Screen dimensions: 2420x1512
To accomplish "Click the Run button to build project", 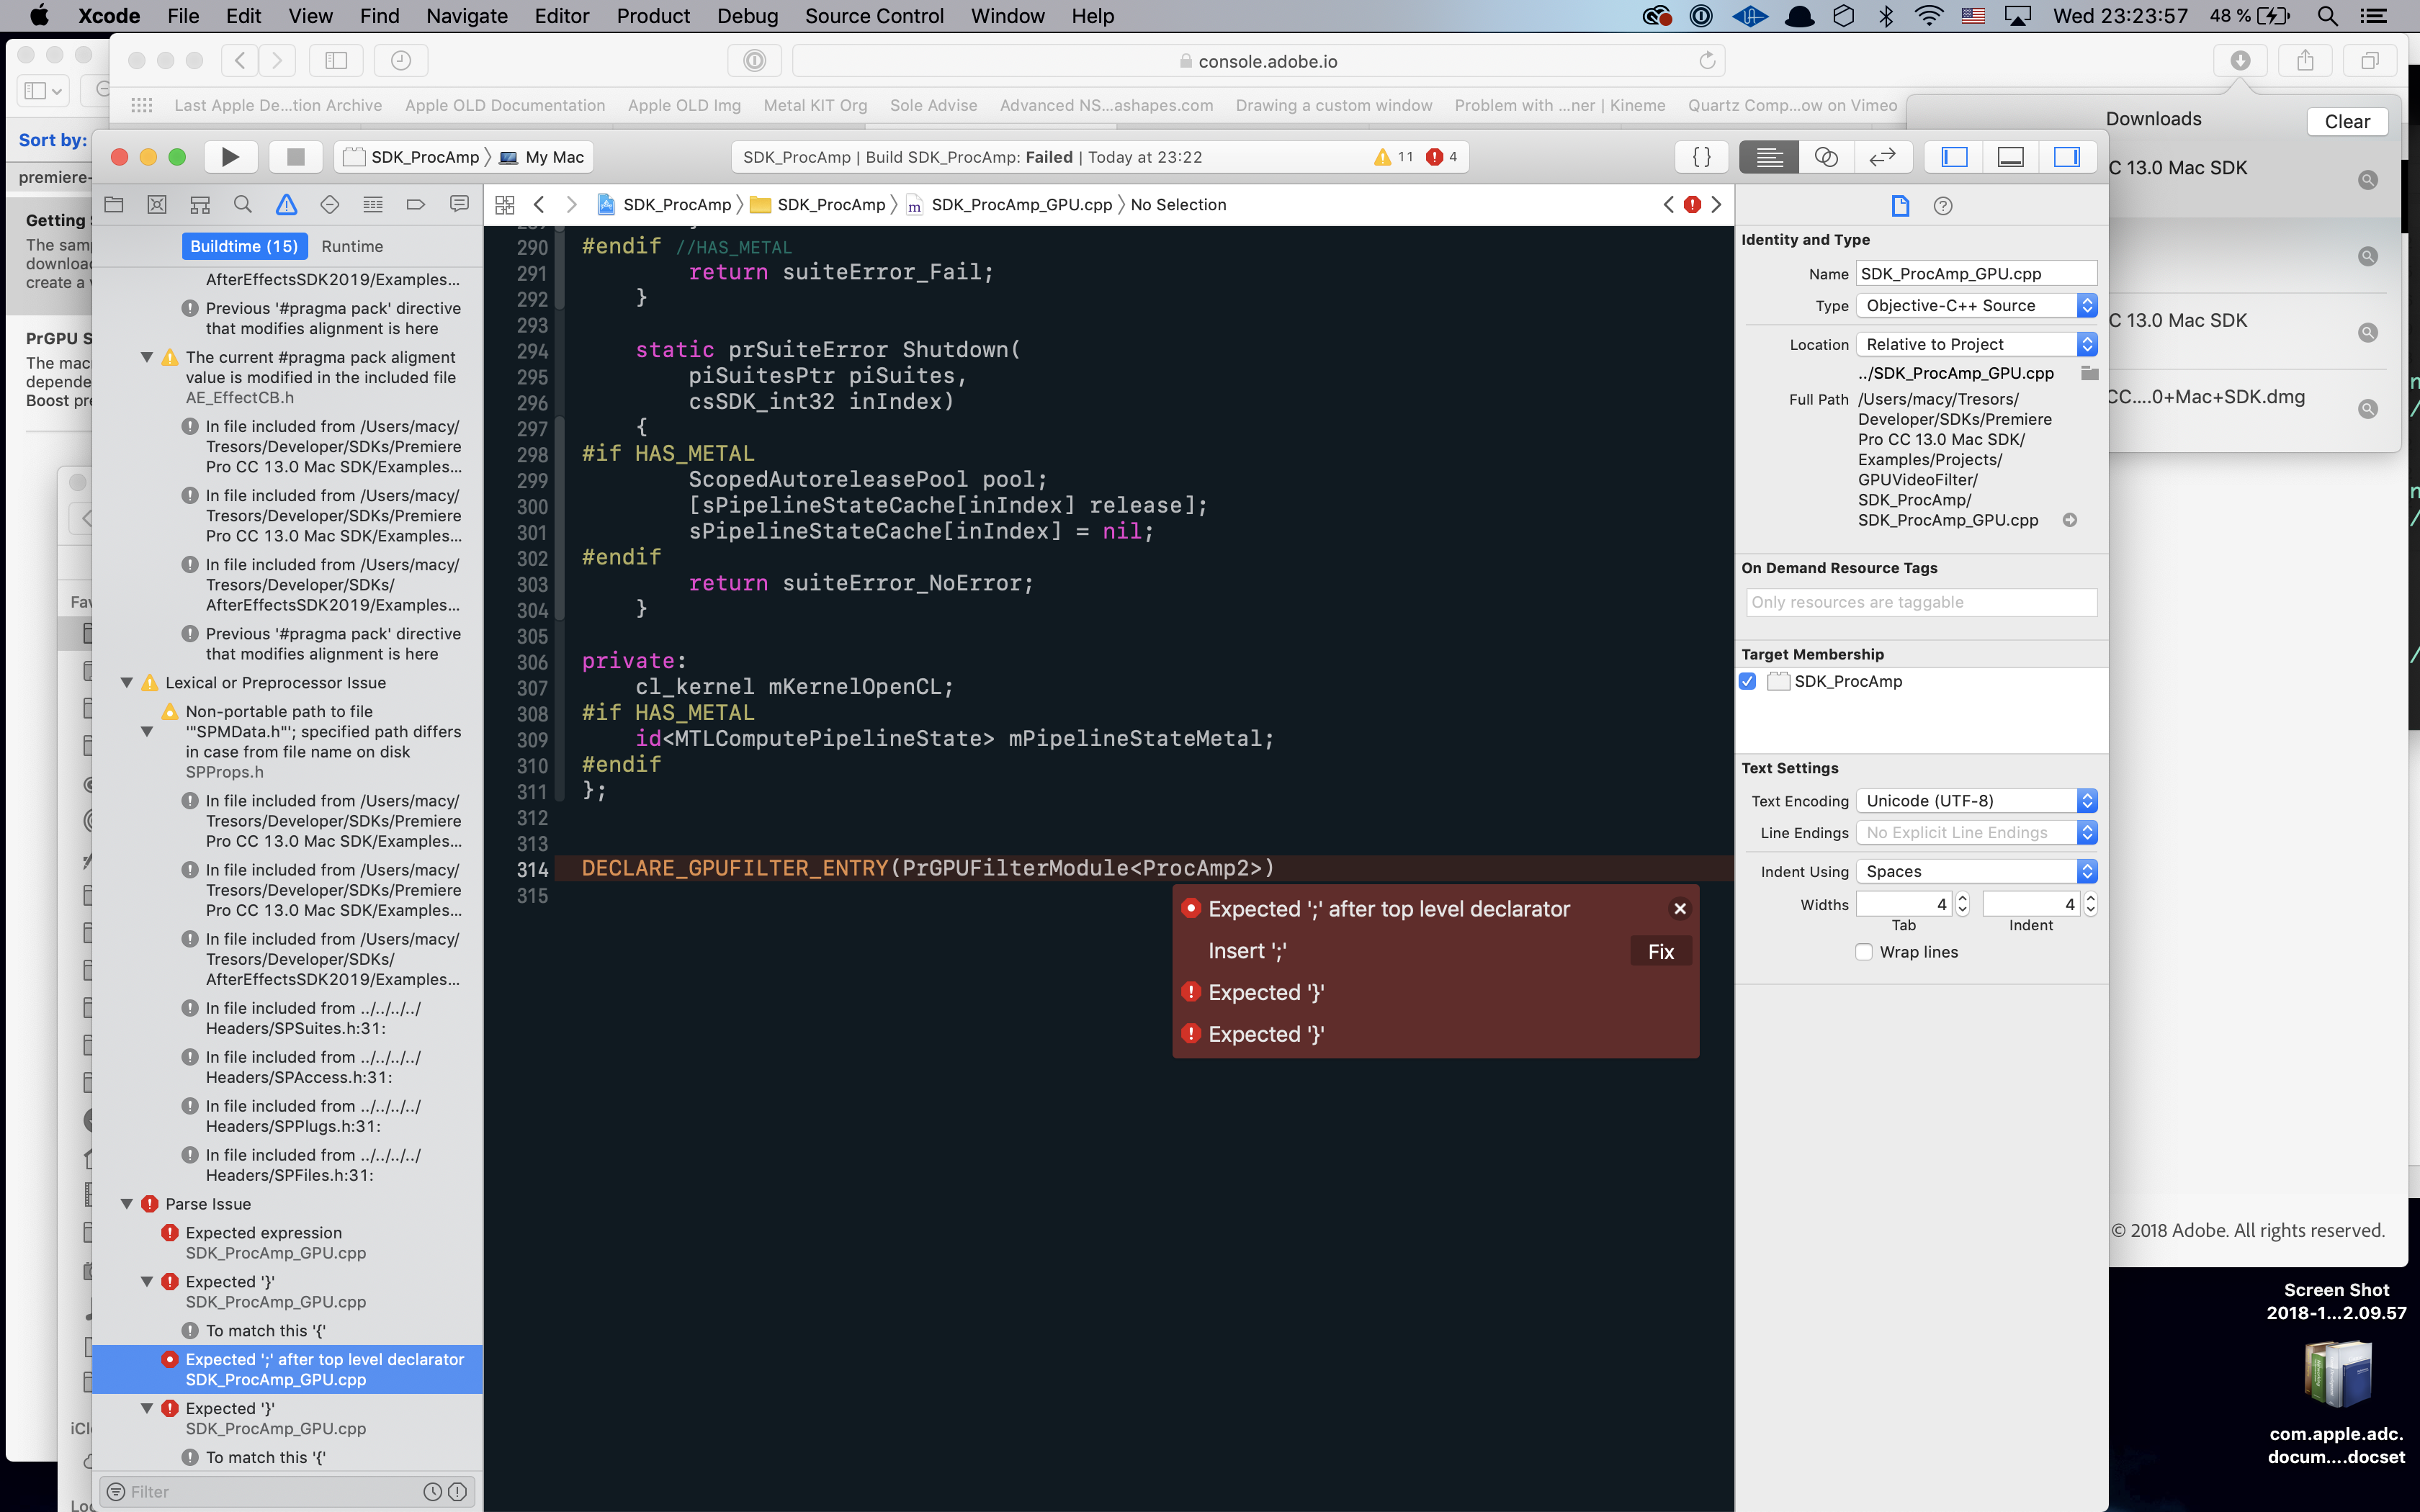I will point(230,158).
